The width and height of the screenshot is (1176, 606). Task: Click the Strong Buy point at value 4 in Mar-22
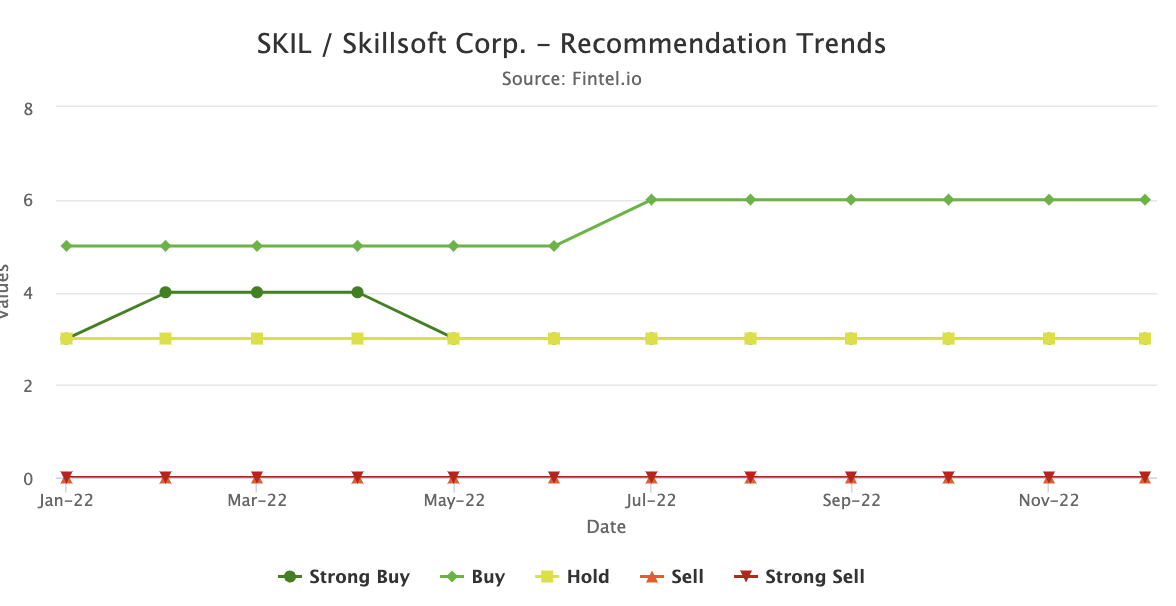click(257, 292)
